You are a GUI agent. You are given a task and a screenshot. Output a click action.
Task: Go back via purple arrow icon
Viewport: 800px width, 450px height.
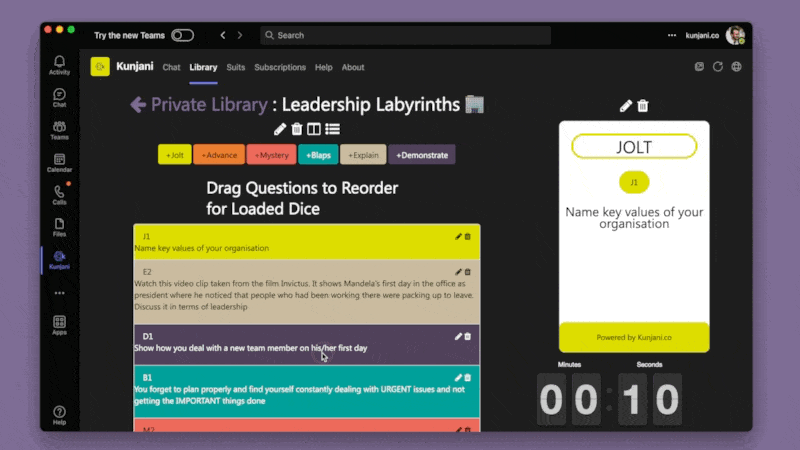click(138, 105)
